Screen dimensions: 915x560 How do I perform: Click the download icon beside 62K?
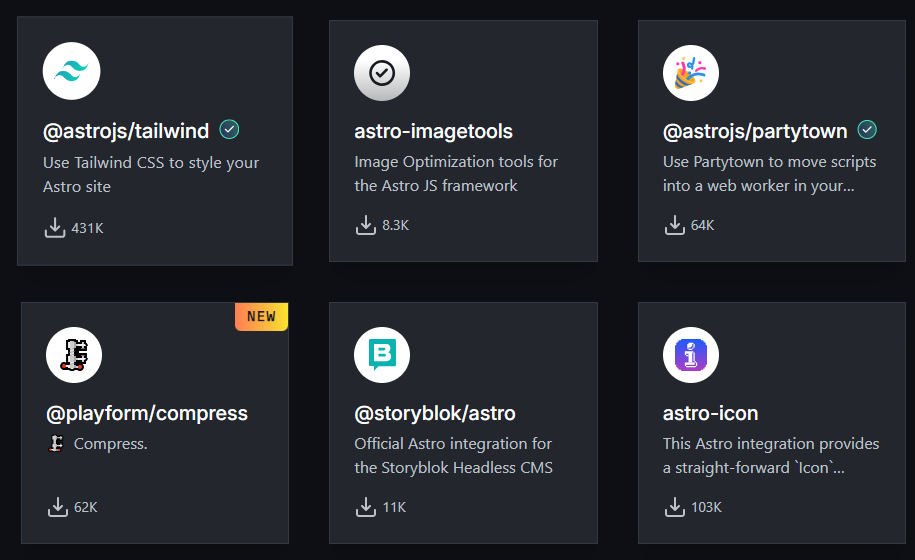[x=58, y=507]
